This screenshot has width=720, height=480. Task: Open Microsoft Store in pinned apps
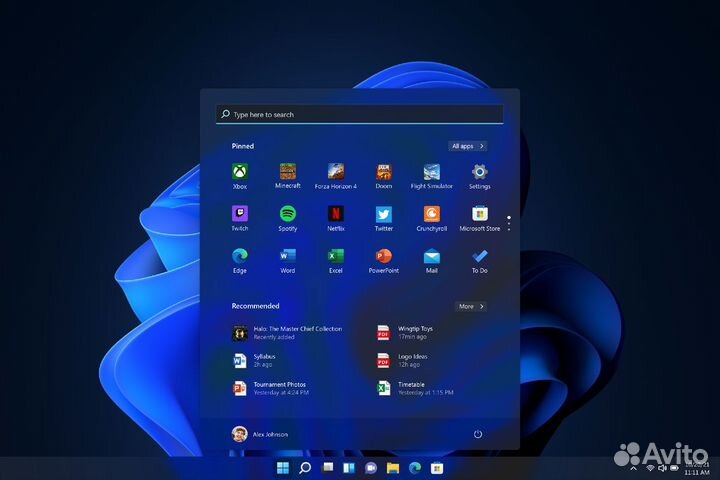click(x=479, y=219)
